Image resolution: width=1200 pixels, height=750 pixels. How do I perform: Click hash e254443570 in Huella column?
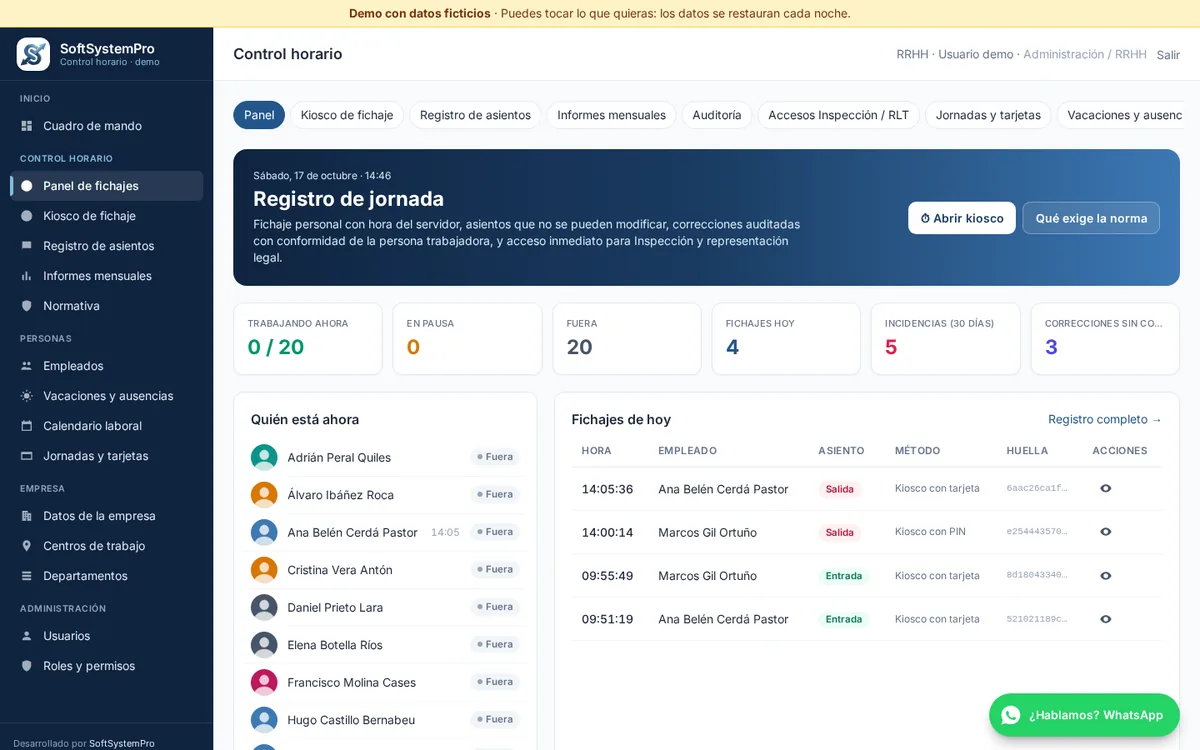(1037, 532)
